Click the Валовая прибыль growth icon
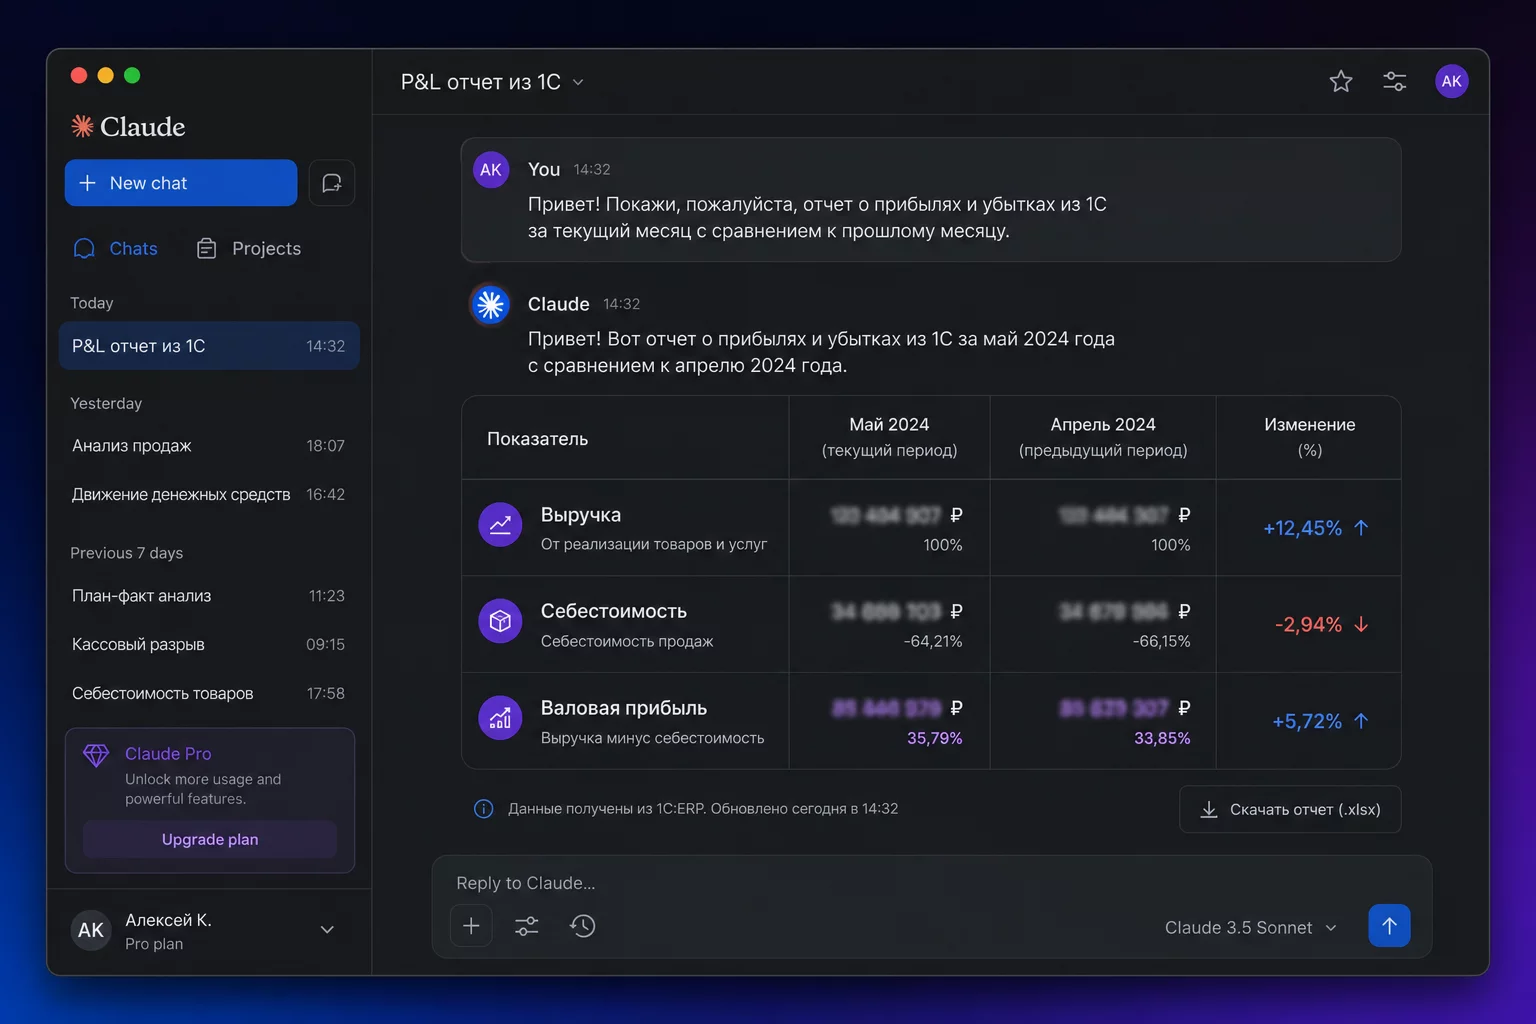The width and height of the screenshot is (1536, 1024). coord(500,718)
